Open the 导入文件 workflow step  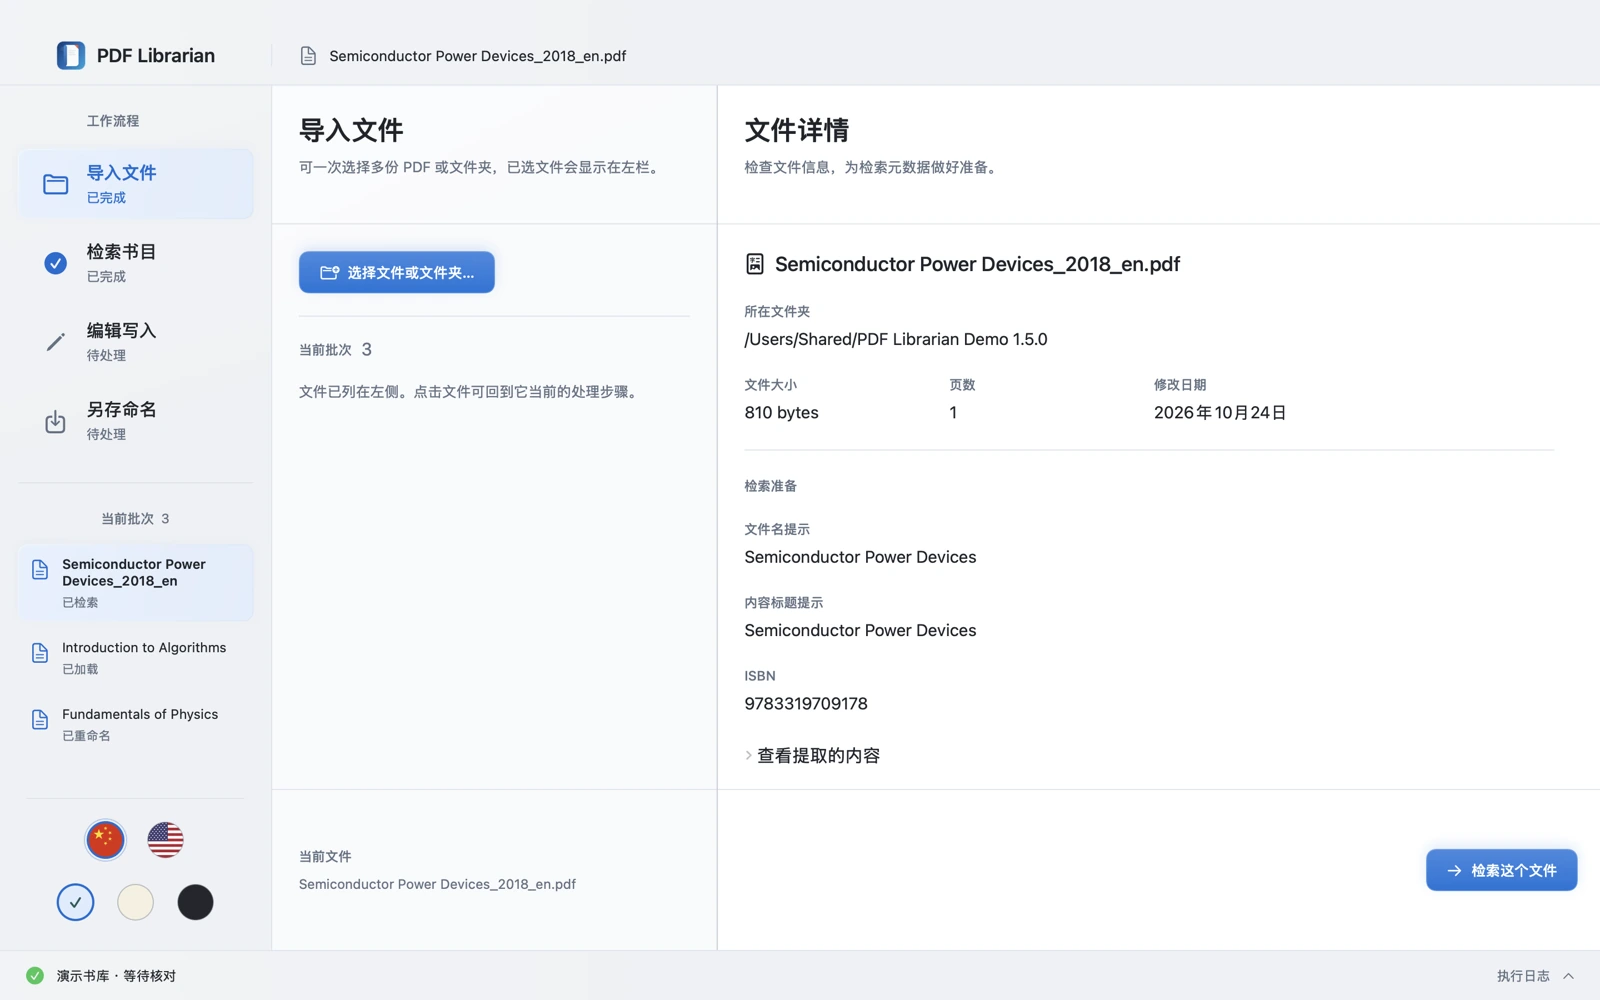(x=136, y=184)
